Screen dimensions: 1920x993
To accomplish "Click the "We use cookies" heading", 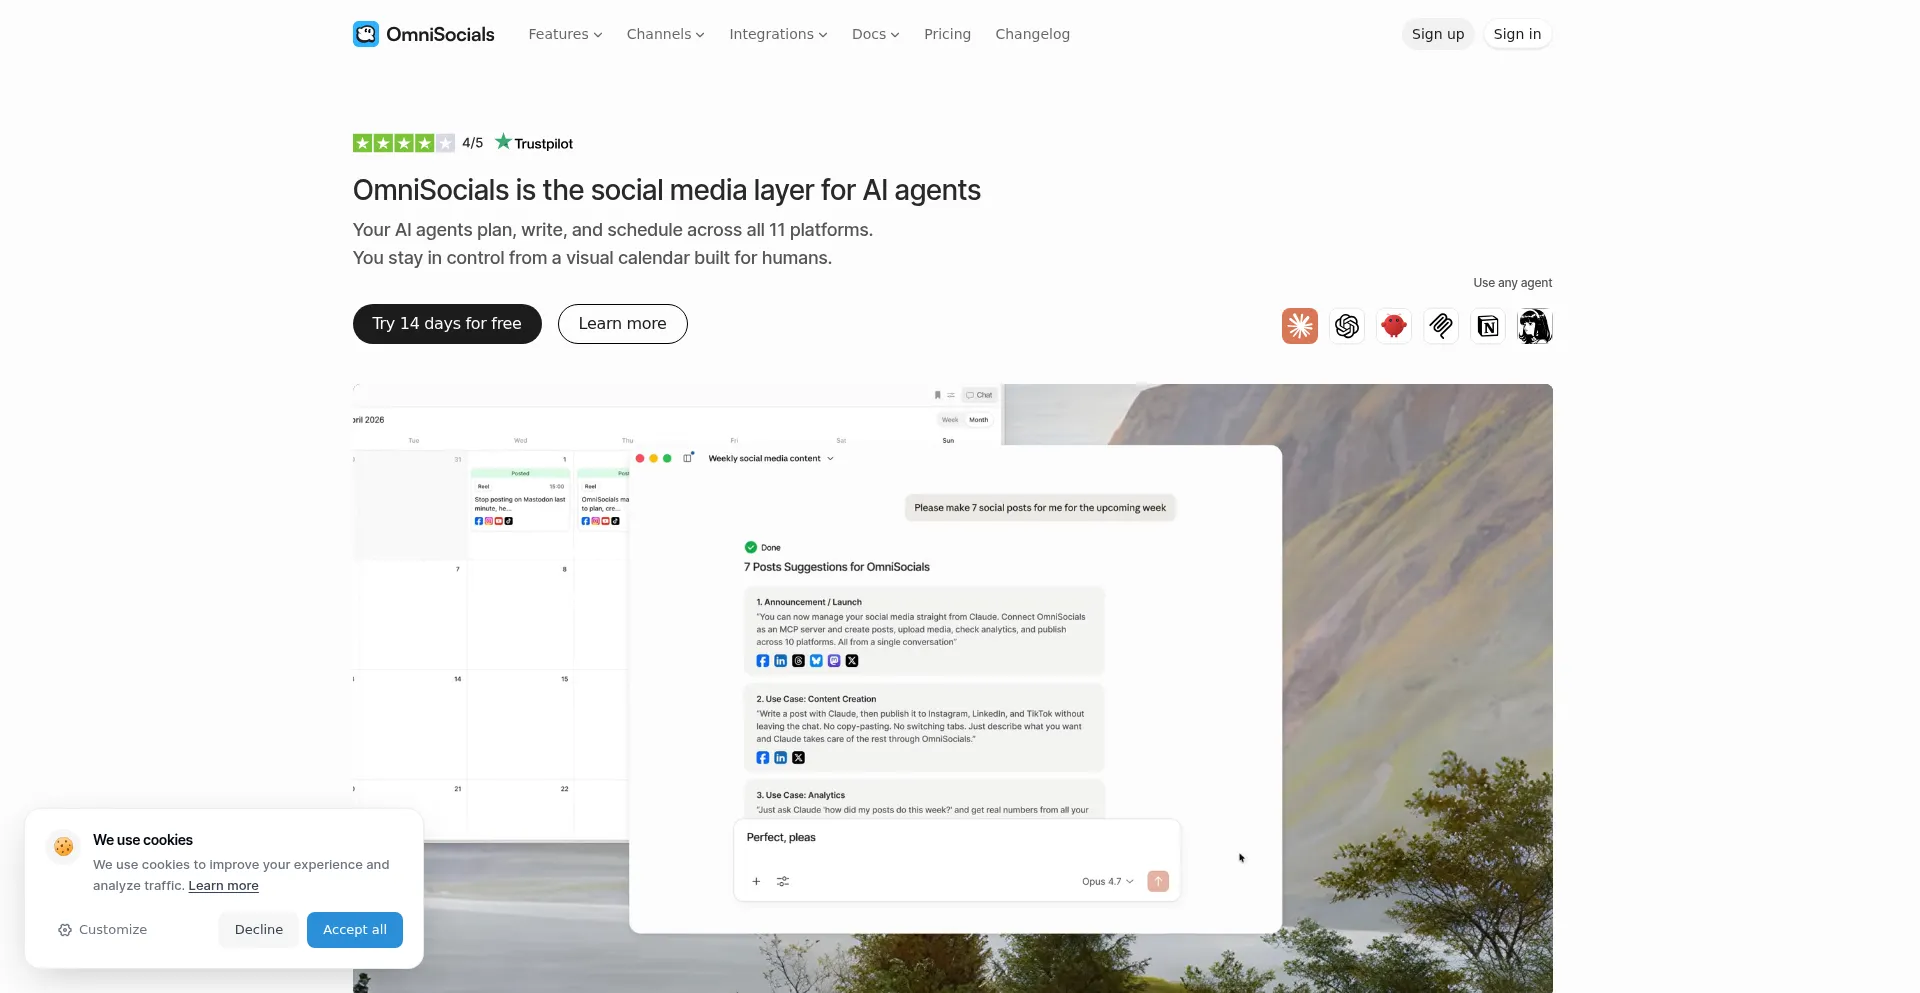I will (143, 840).
